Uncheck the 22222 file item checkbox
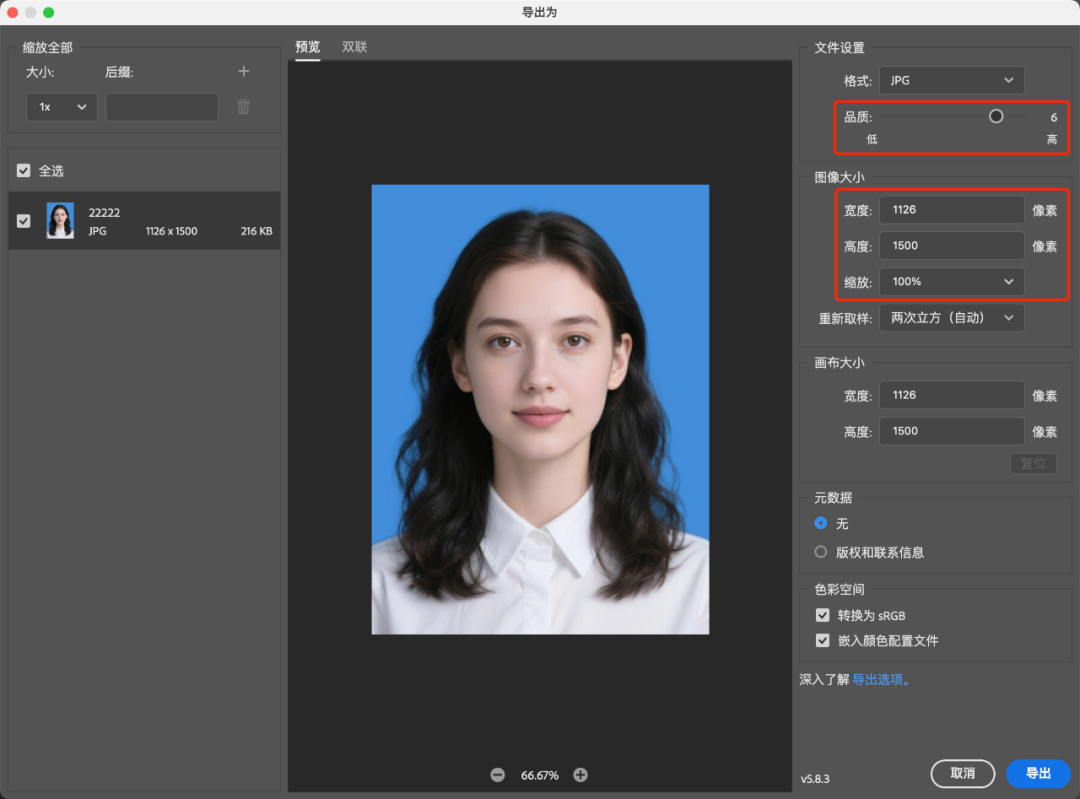The width and height of the screenshot is (1080, 799). pos(24,221)
